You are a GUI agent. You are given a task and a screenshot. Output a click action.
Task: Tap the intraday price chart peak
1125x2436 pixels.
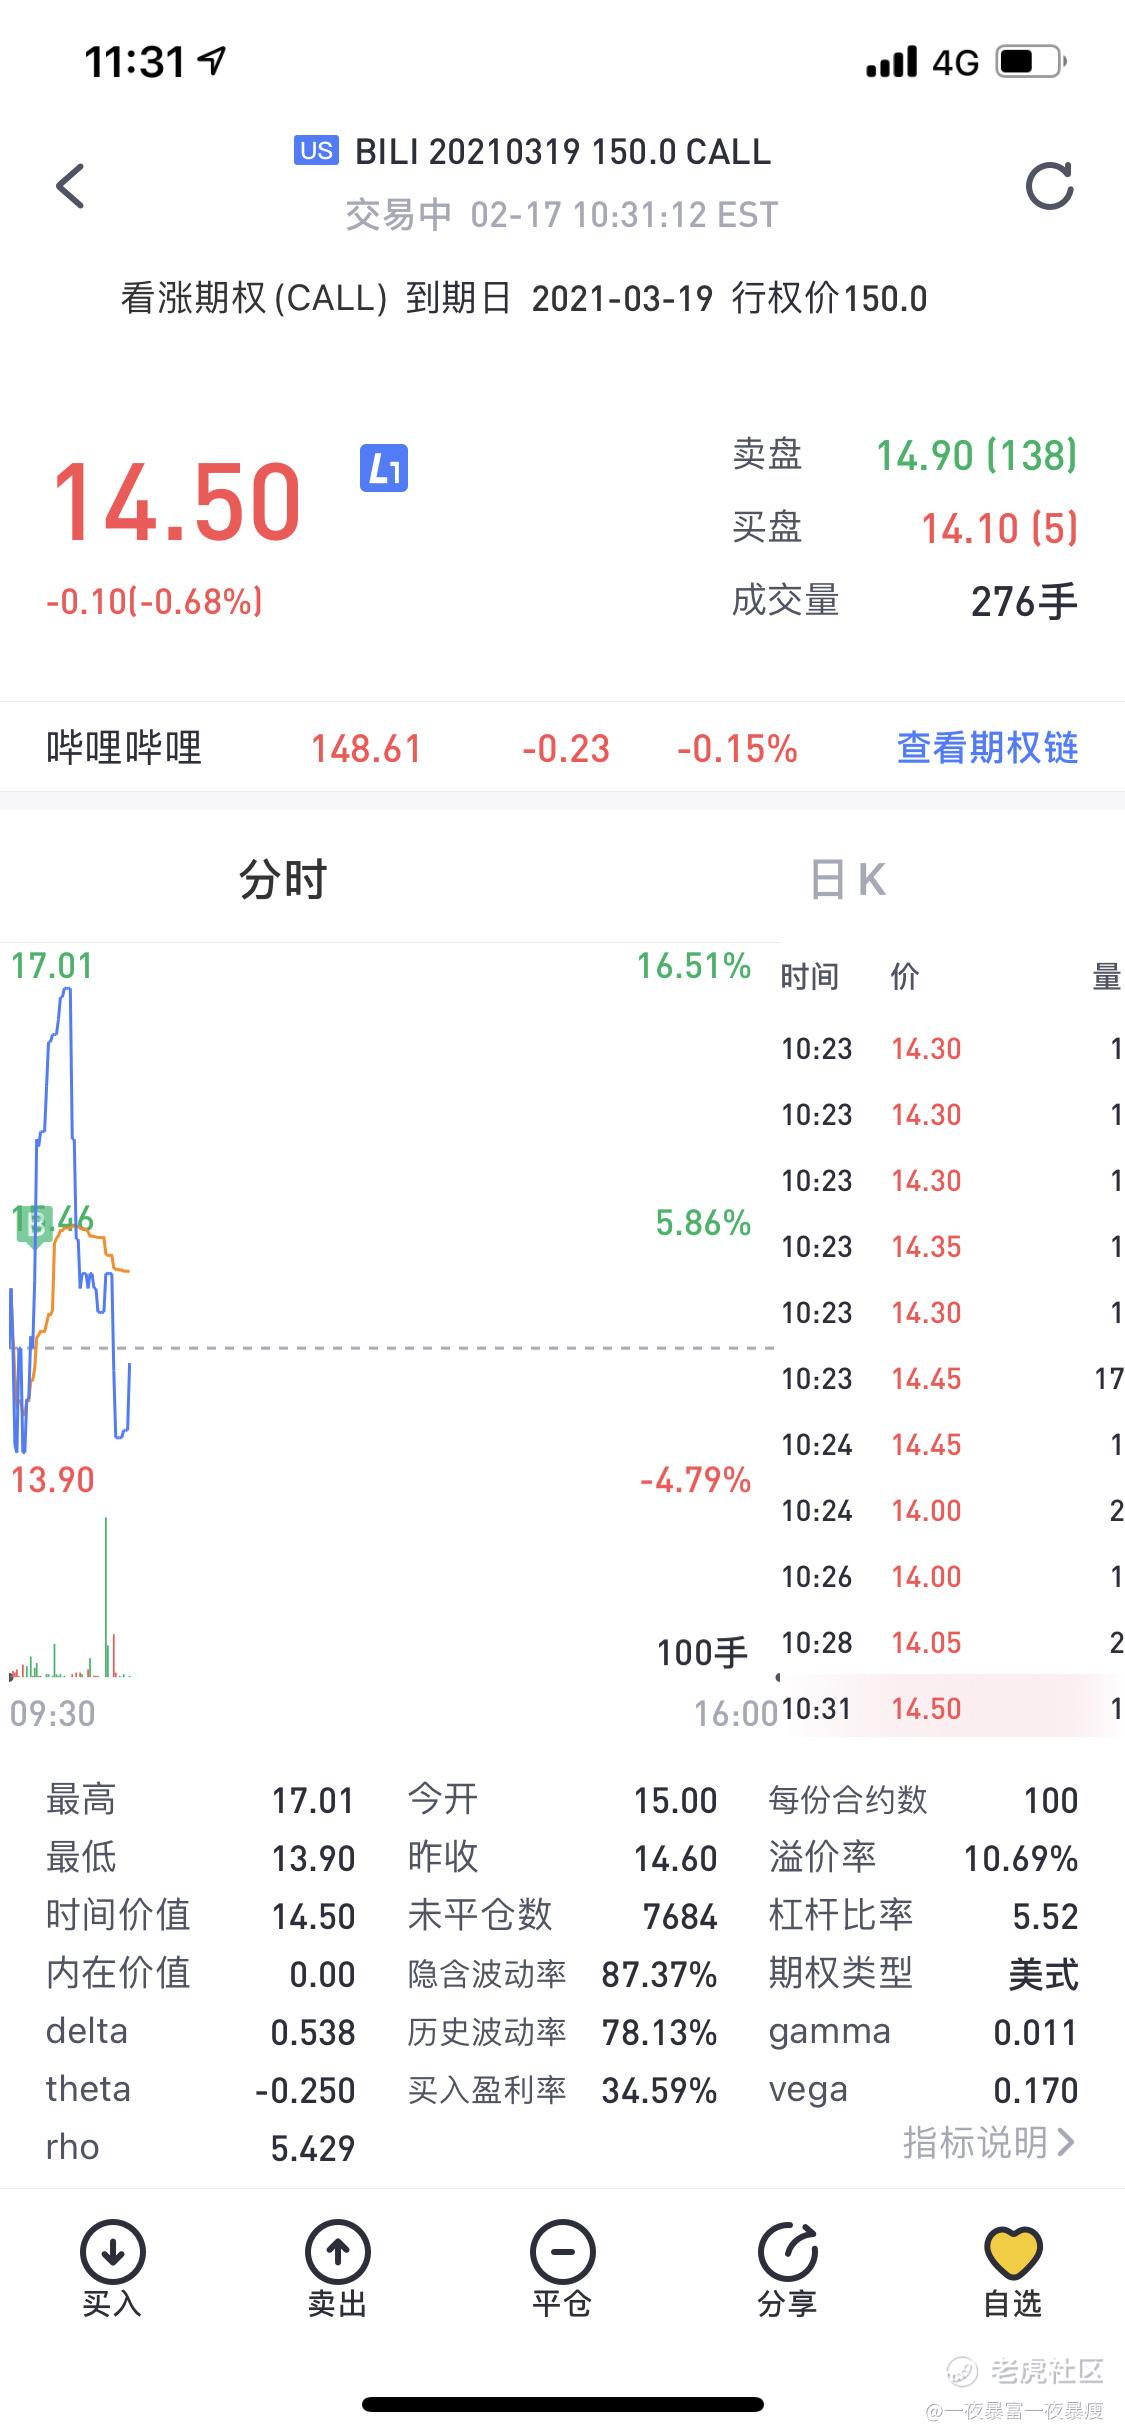(67, 990)
